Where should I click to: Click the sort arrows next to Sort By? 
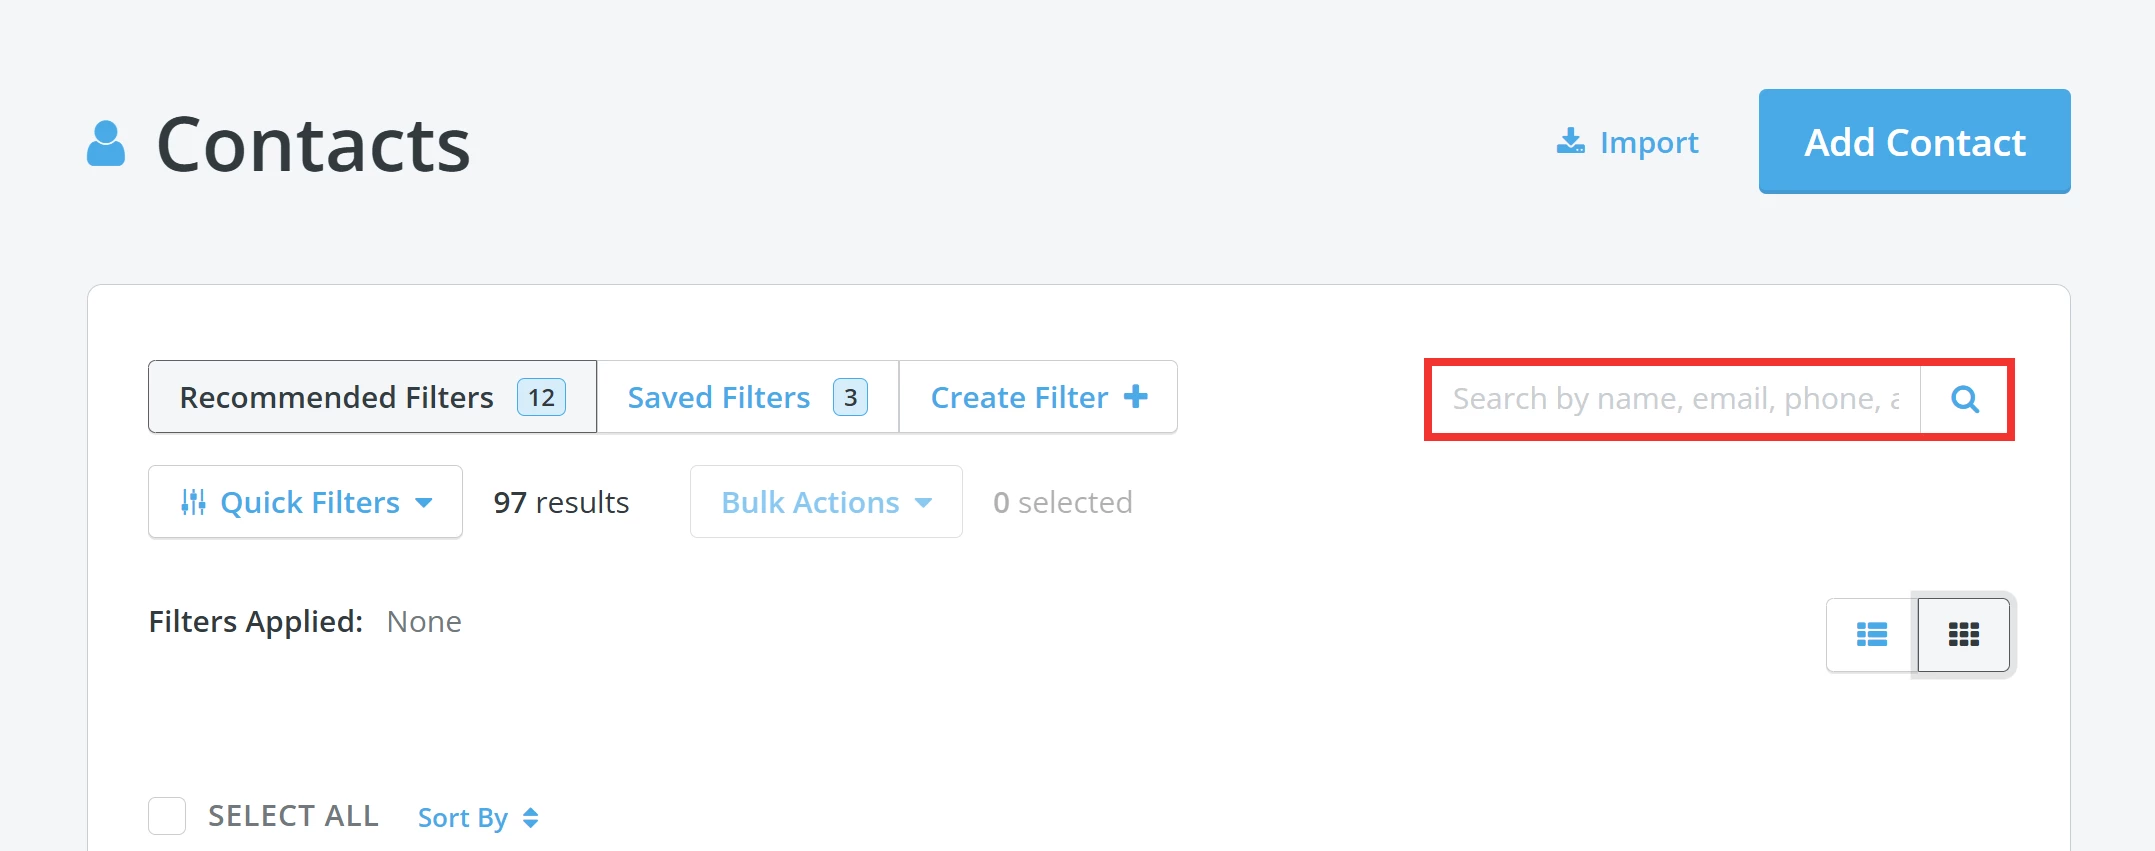(x=530, y=817)
